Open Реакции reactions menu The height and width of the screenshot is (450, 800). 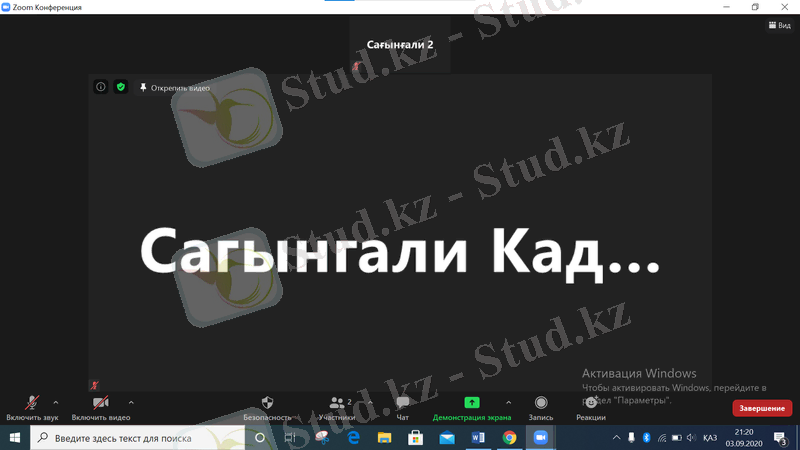pyautogui.click(x=591, y=408)
